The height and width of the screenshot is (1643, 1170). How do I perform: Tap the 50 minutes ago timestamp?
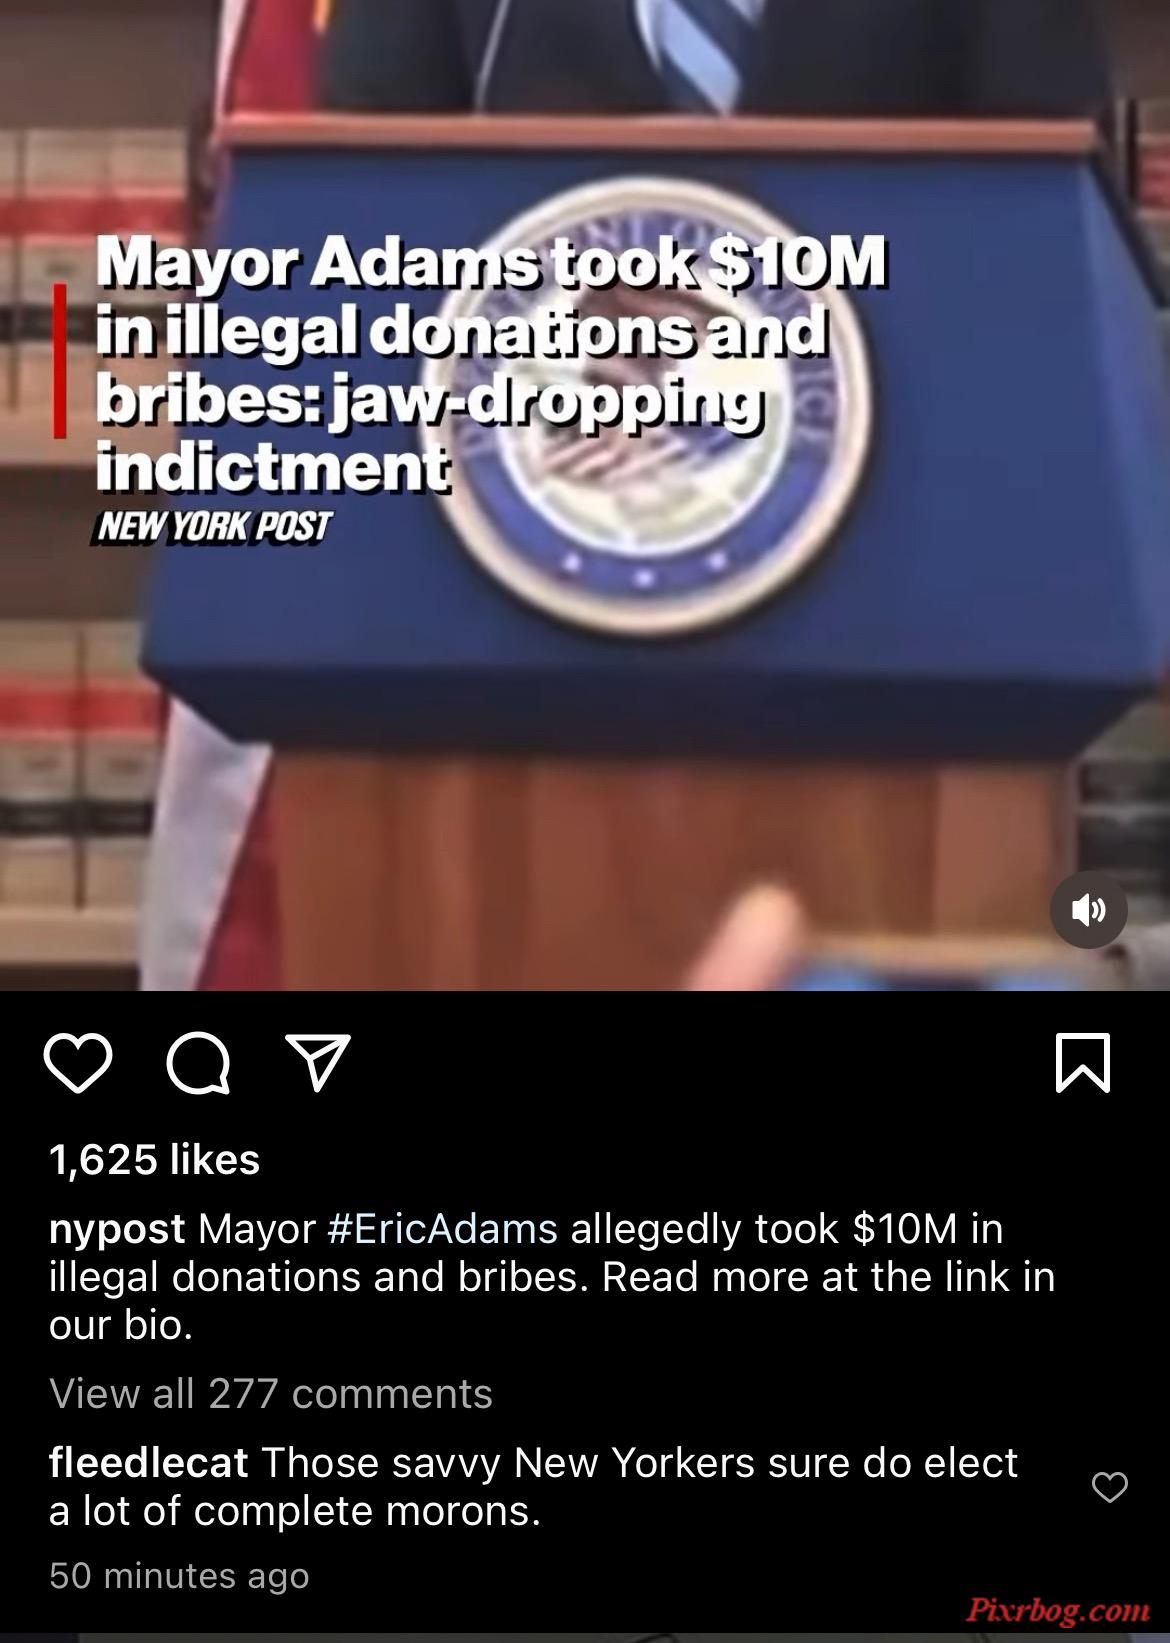click(179, 1576)
